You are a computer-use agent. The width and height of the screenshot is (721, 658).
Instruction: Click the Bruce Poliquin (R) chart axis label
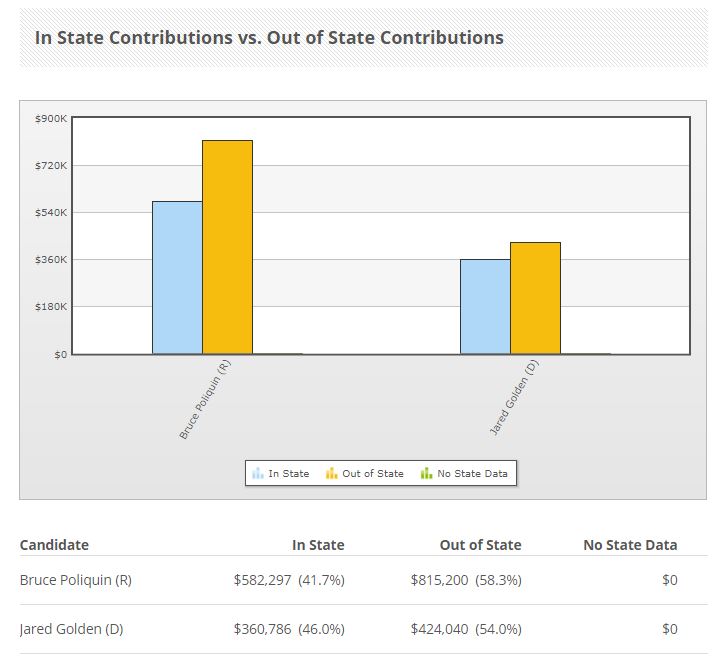205,400
